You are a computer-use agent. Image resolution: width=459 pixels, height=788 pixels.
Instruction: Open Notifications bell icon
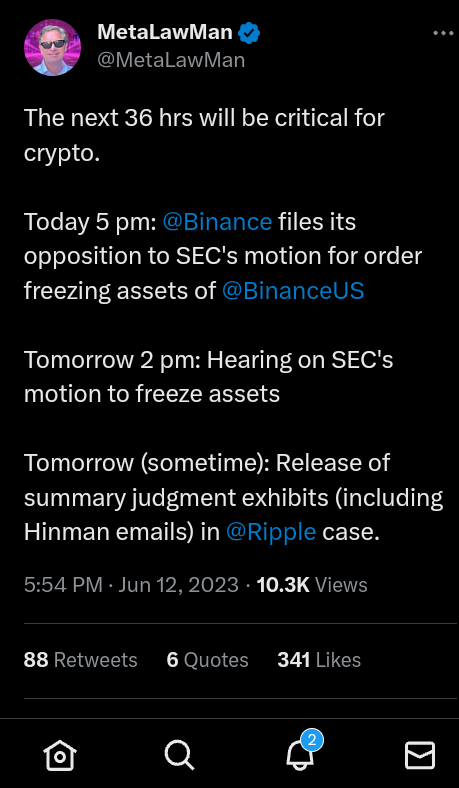point(300,755)
